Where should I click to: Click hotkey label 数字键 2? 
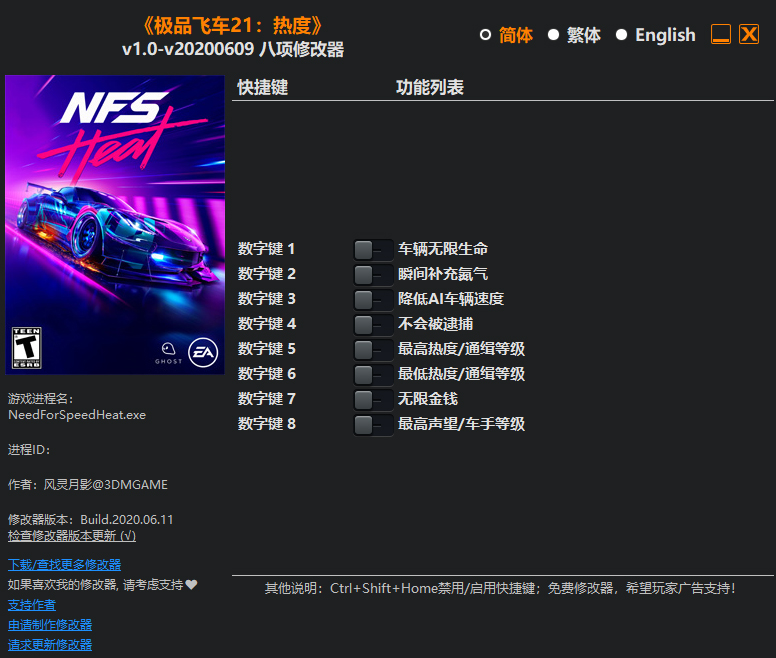coord(266,274)
